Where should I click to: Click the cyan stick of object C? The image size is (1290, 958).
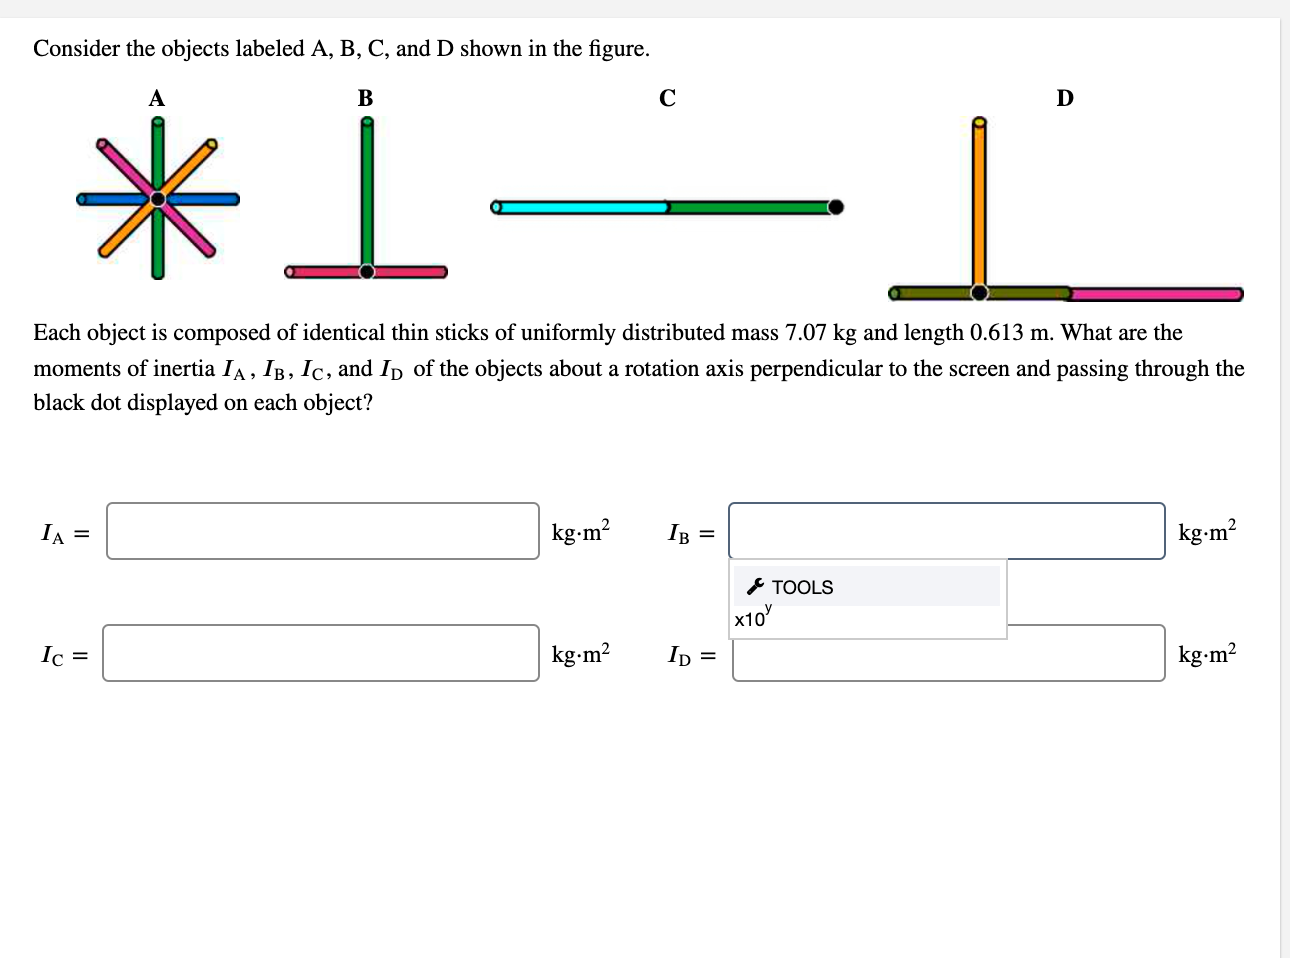click(580, 206)
